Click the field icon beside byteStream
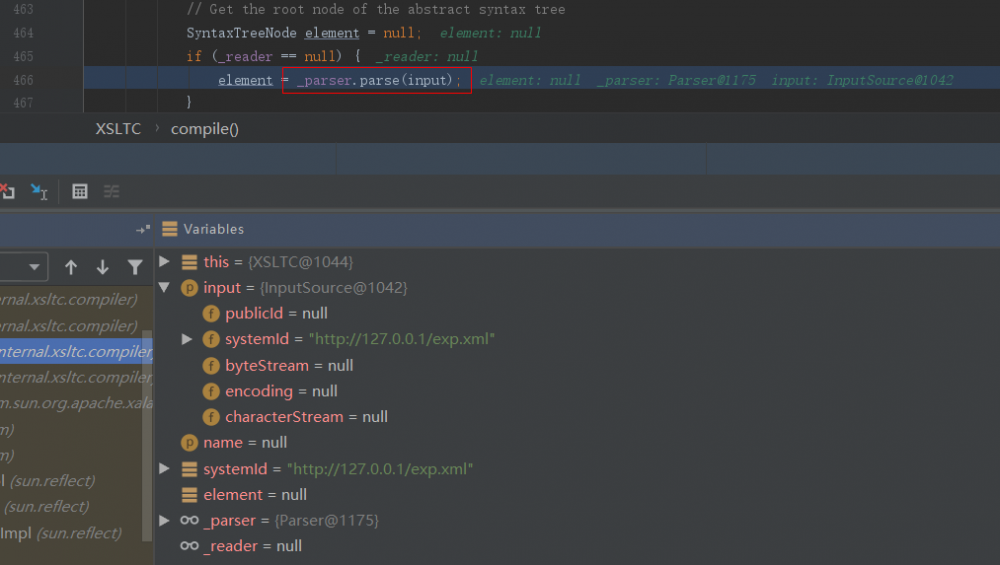 pyautogui.click(x=211, y=365)
